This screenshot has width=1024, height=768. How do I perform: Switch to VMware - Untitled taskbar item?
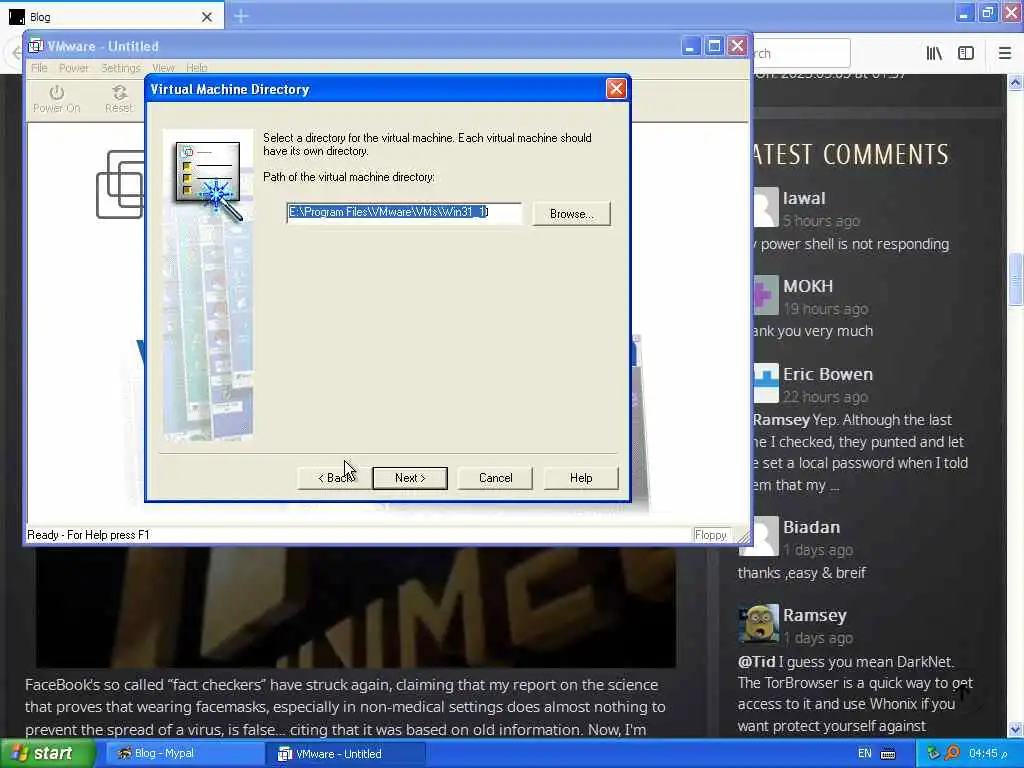click(346, 754)
